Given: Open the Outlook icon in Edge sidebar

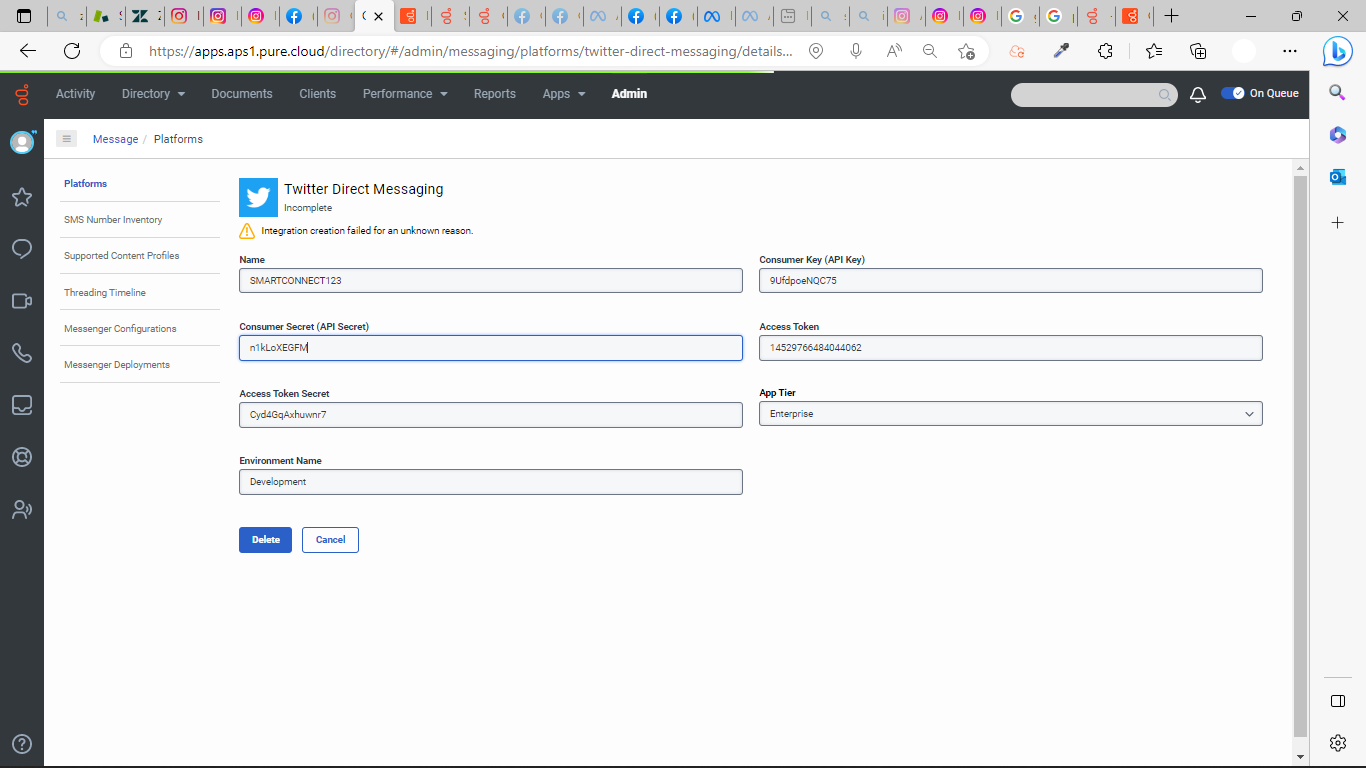Looking at the screenshot, I should pyautogui.click(x=1338, y=177).
